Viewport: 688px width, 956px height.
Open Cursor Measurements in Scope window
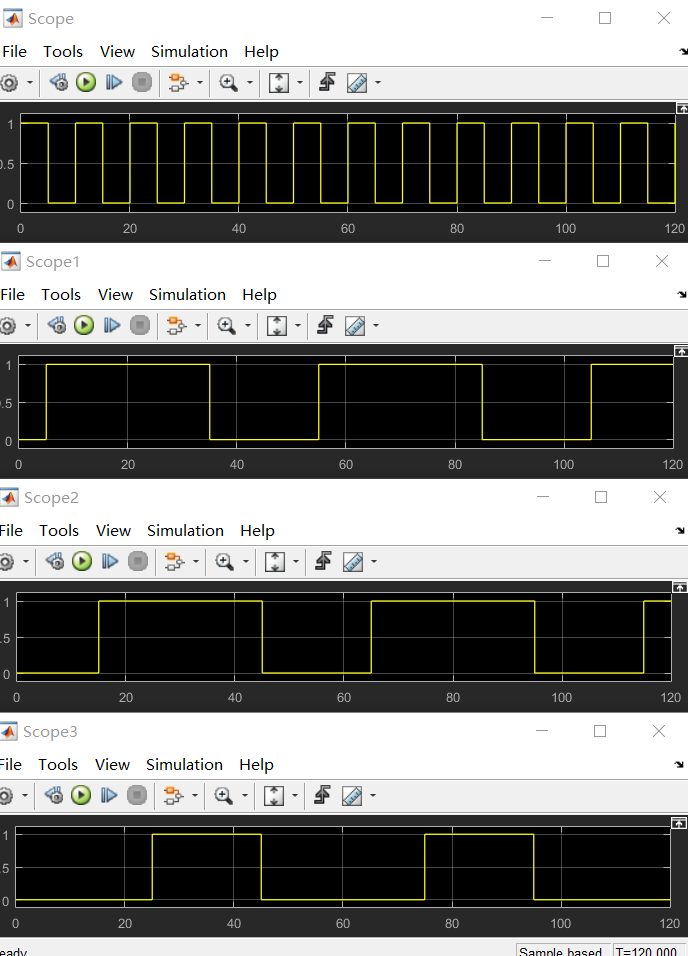[357, 82]
